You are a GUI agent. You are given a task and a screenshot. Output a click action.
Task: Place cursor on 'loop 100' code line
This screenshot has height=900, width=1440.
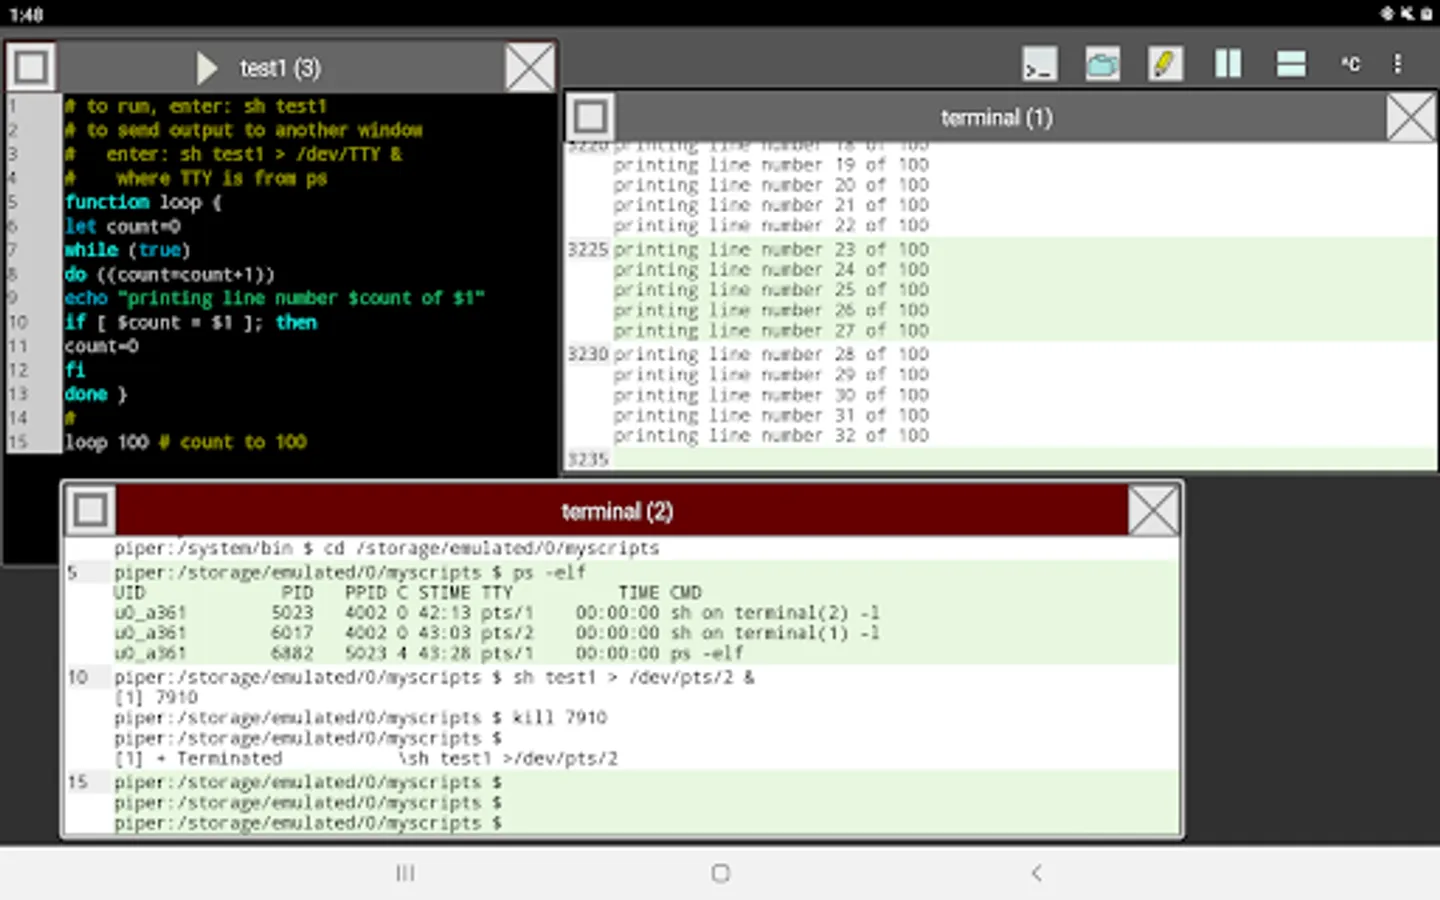(185, 442)
